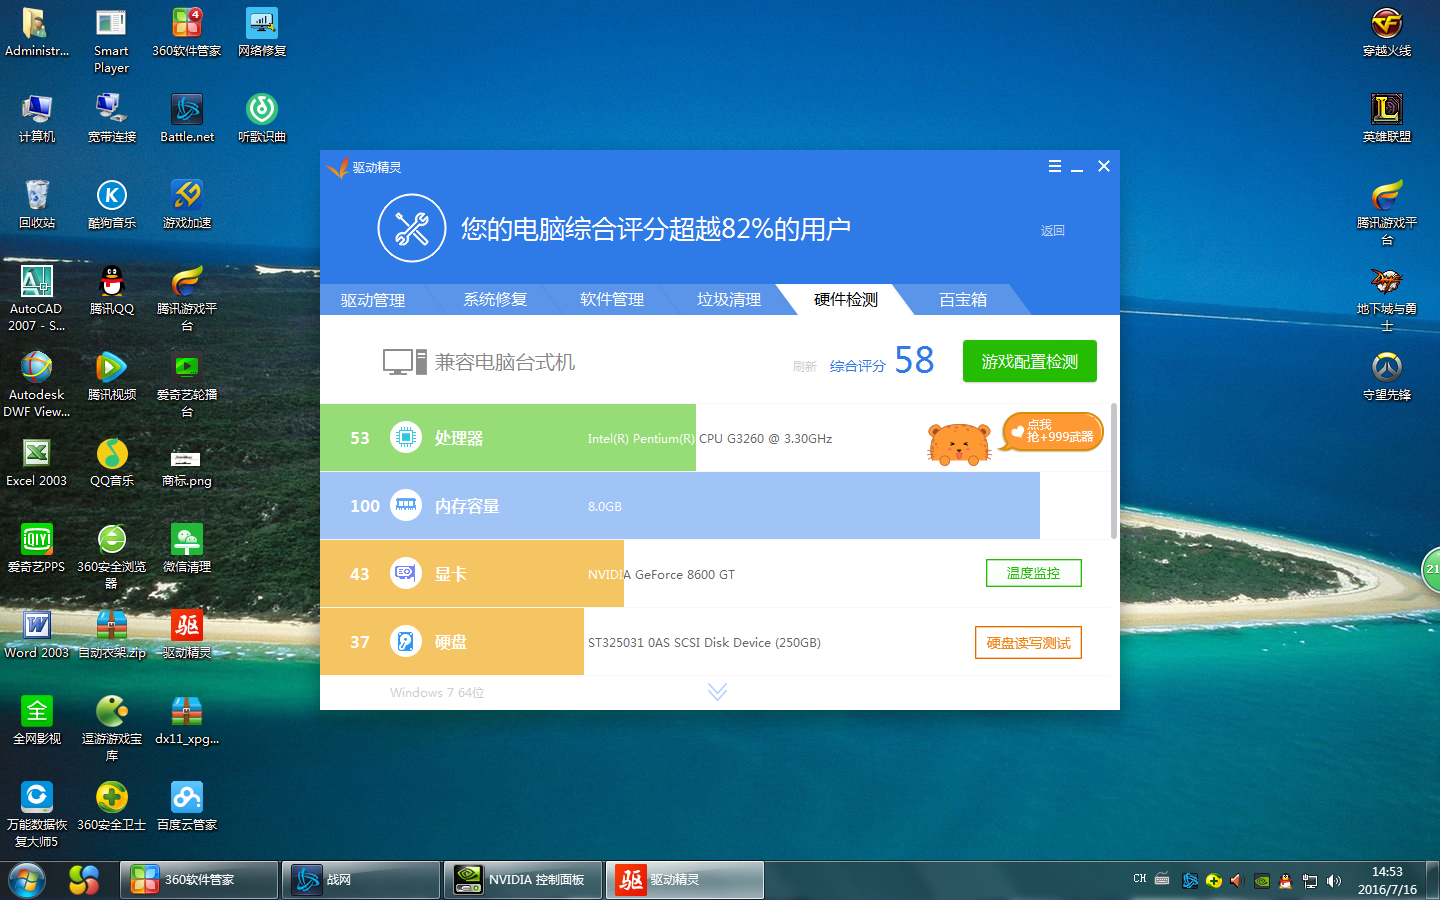Click the system tray volume icon
Screen dimensions: 1440x900
point(1334,881)
